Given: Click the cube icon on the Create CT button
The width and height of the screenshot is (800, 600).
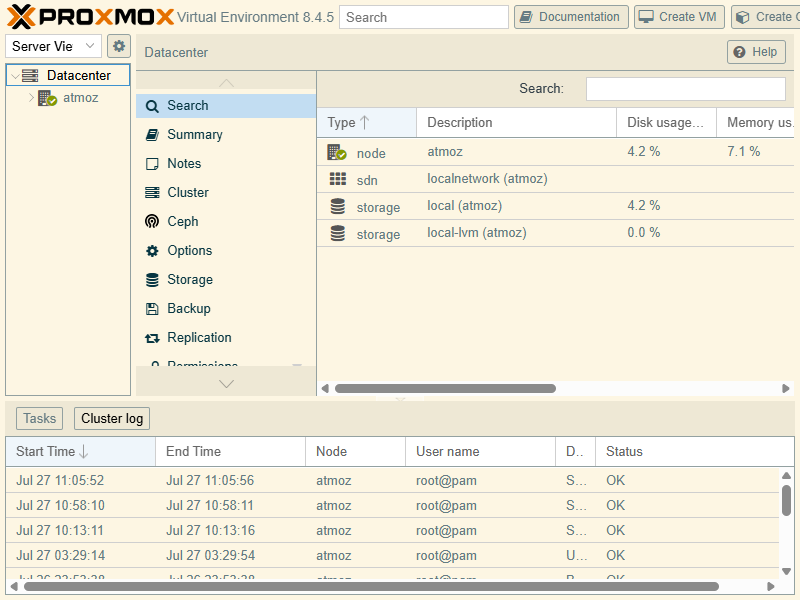Looking at the screenshot, I should (x=743, y=17).
